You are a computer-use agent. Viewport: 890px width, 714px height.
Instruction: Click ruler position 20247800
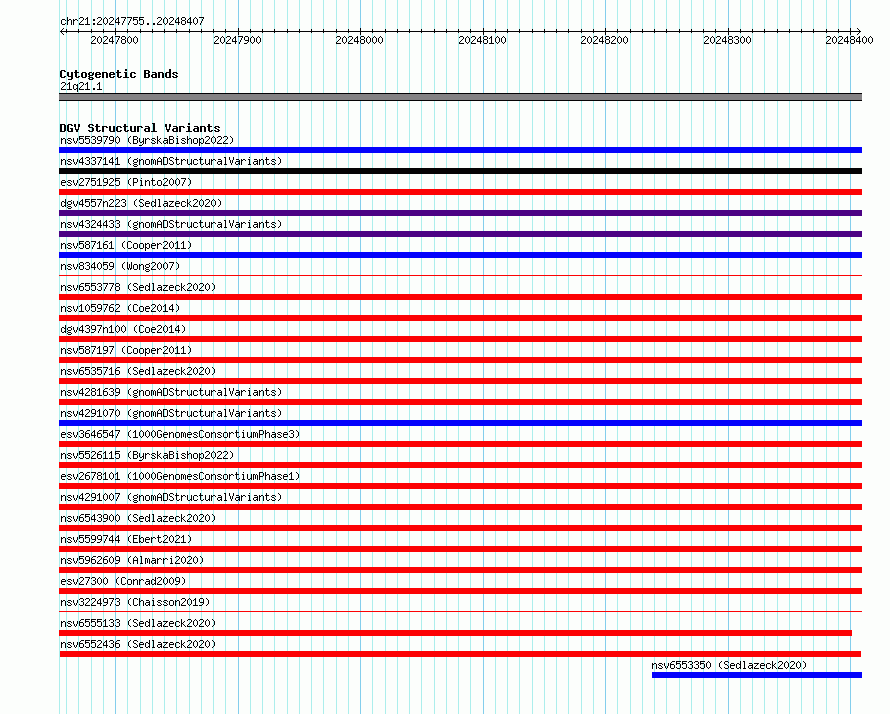click(x=114, y=40)
